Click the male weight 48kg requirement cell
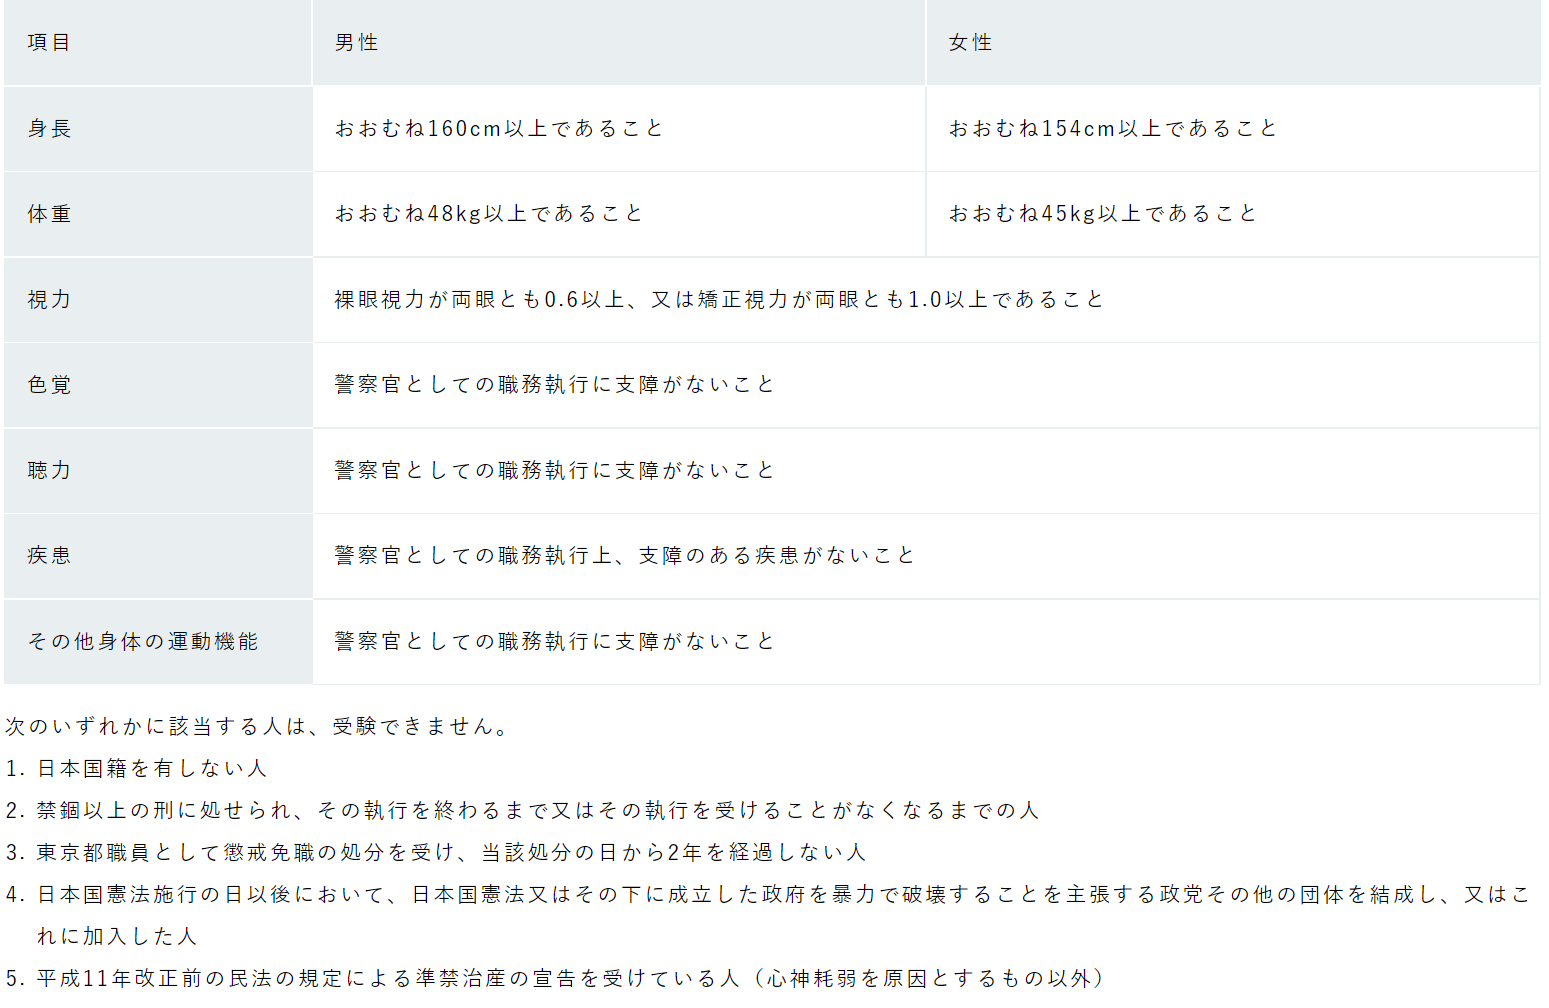The image size is (1549, 1008). pyautogui.click(x=489, y=214)
